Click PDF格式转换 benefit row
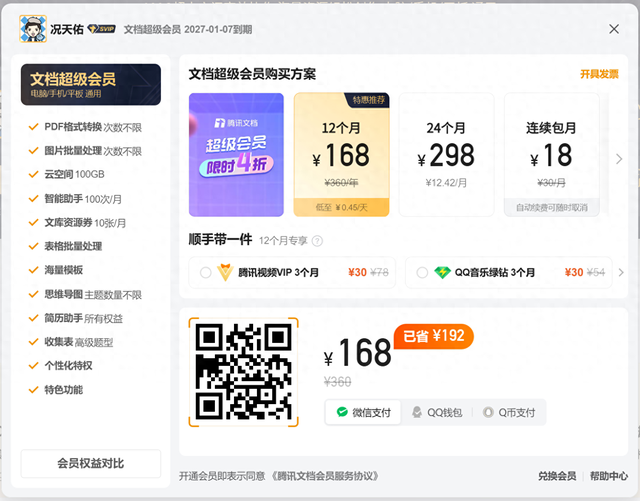Viewport: 640px width, 501px height. point(85,127)
